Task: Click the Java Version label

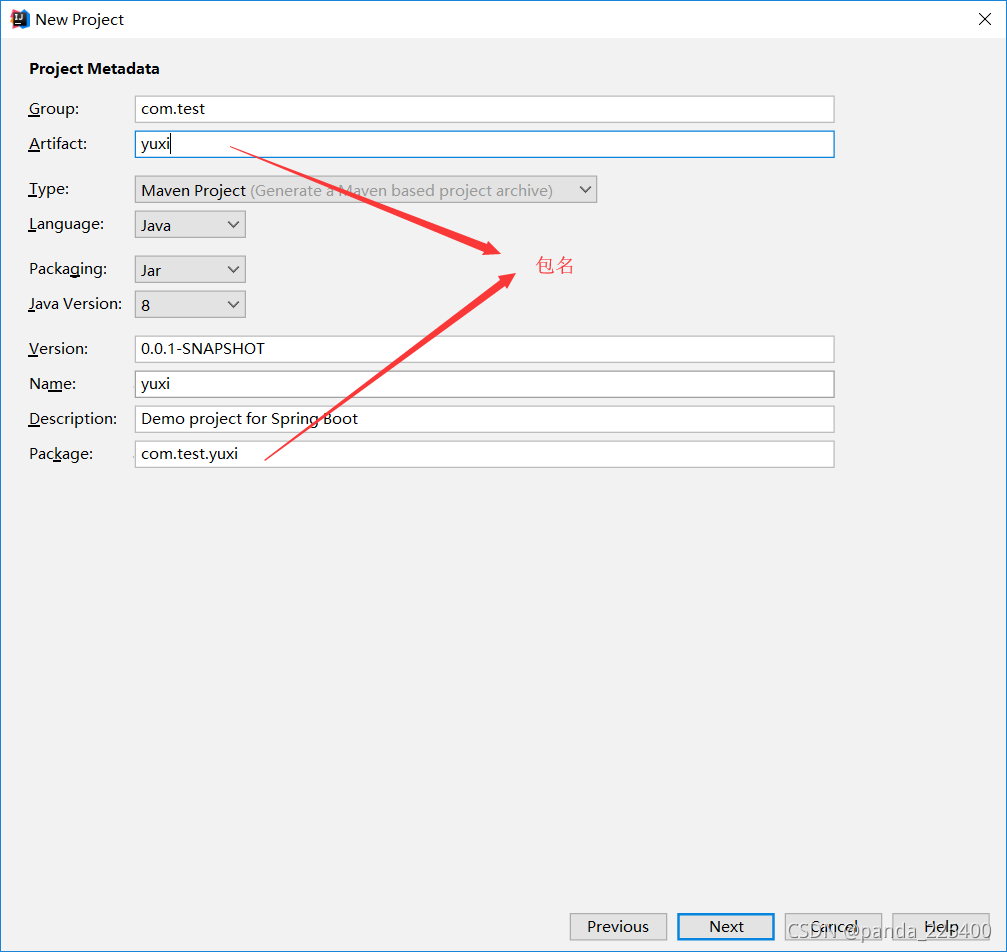Action: [75, 304]
